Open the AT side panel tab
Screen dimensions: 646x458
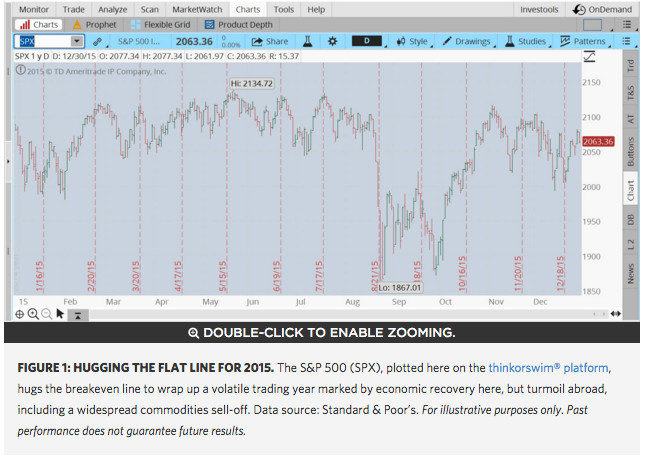point(630,119)
